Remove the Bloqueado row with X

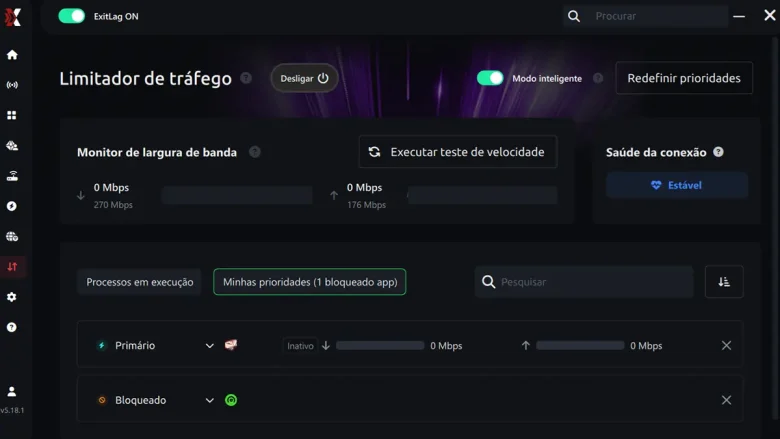click(727, 400)
